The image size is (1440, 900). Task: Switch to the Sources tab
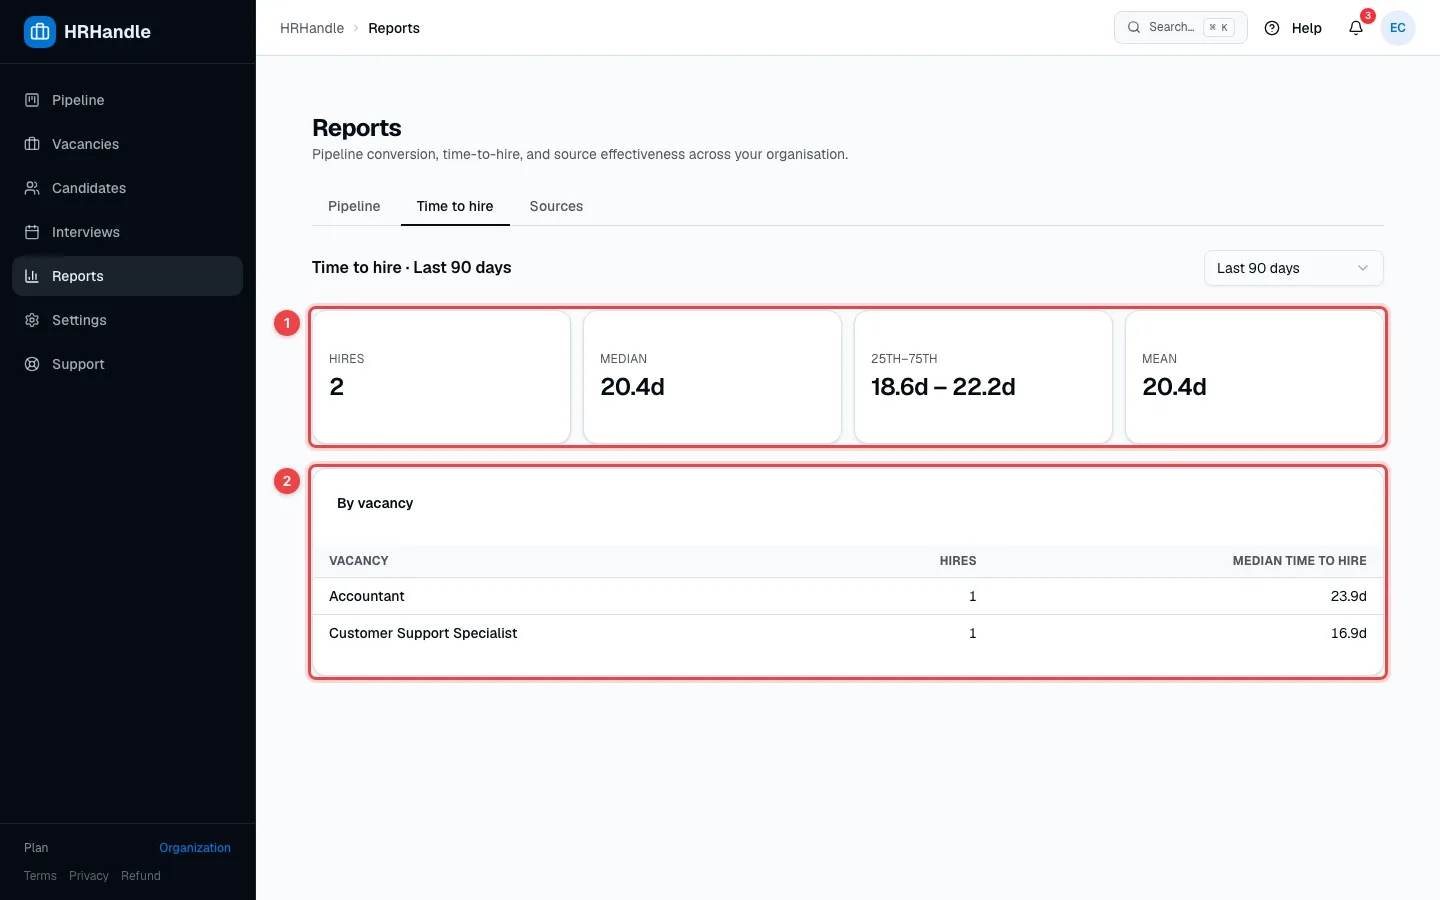pyautogui.click(x=556, y=206)
